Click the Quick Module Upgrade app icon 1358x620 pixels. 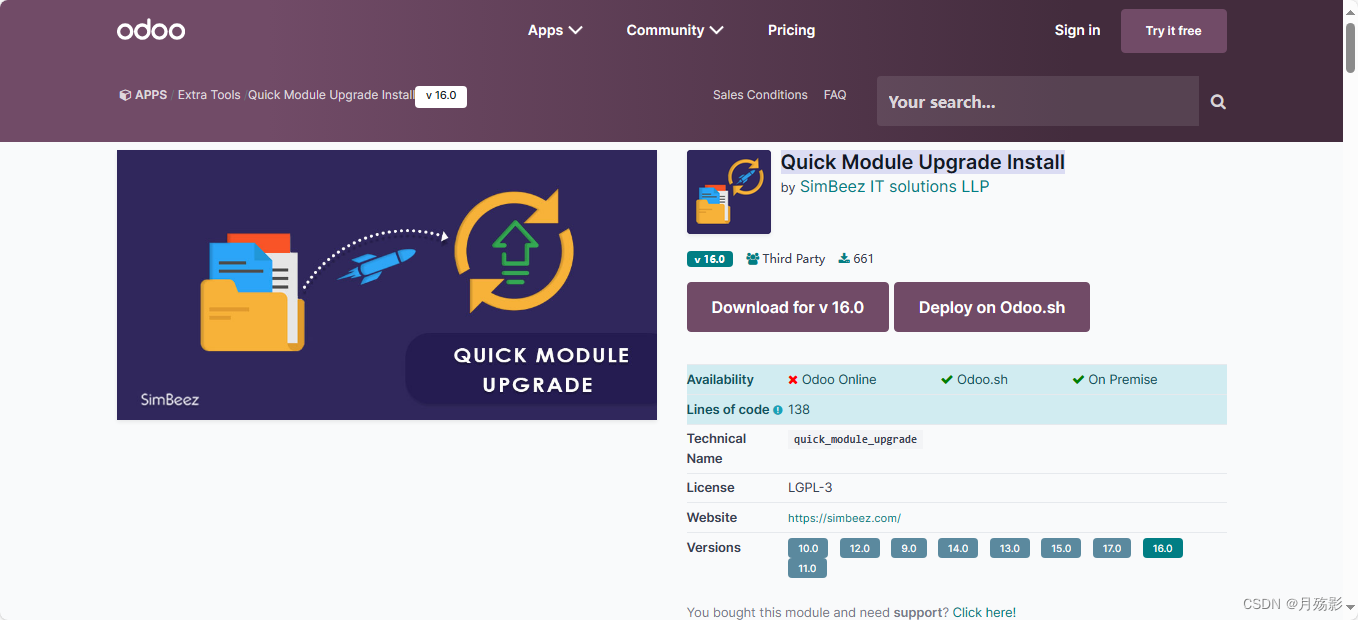728,191
